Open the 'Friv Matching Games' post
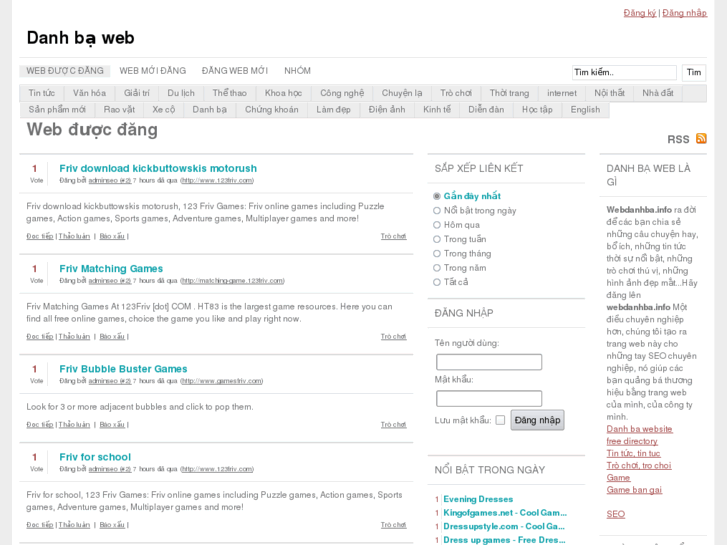727x545 pixels. (x=111, y=269)
